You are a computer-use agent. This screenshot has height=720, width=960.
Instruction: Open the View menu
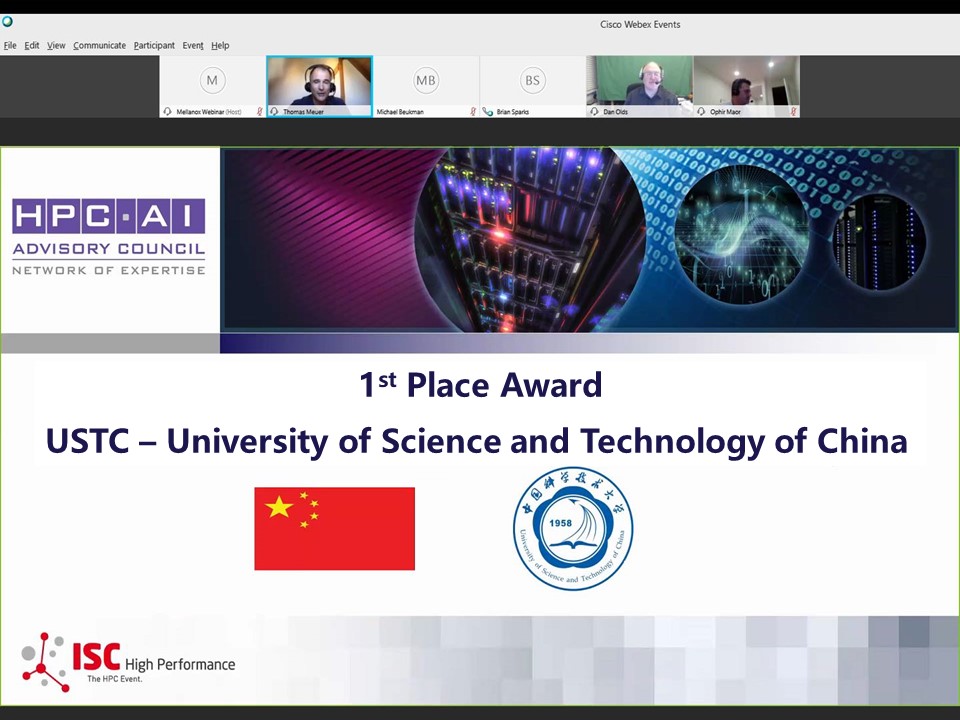point(56,45)
